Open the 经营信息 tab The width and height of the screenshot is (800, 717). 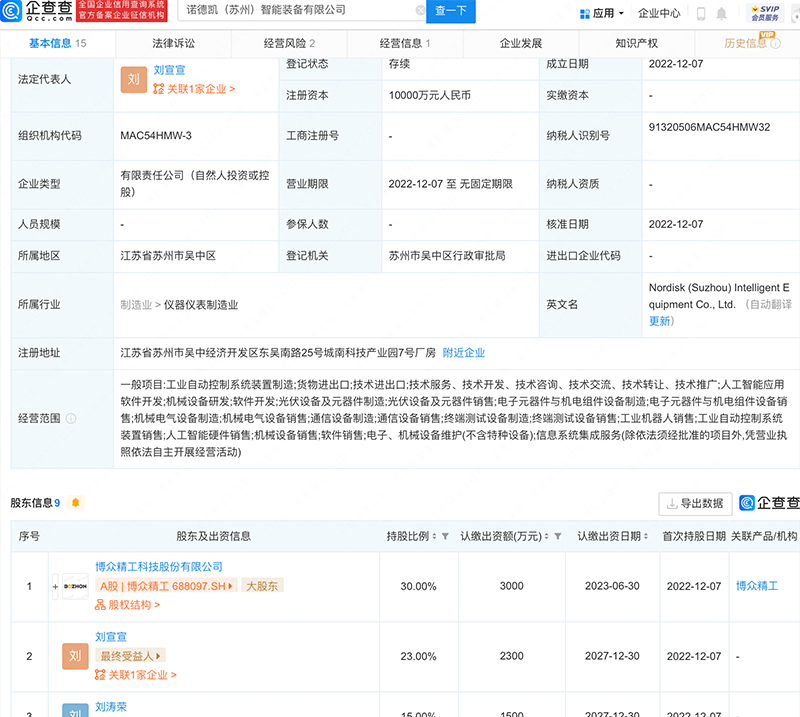(x=405, y=43)
